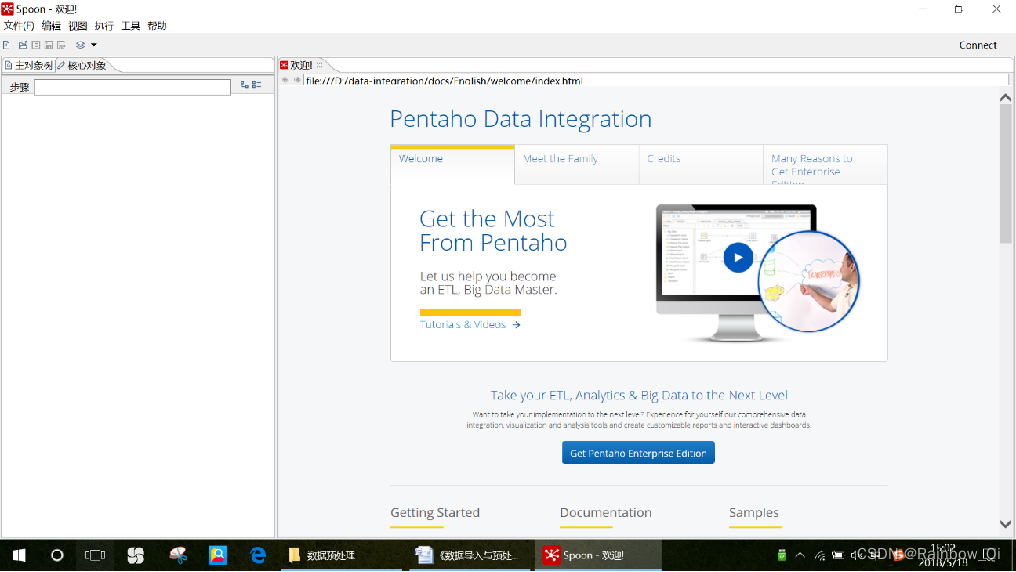Click the Samples heading
The width and height of the screenshot is (1016, 572).
(754, 512)
